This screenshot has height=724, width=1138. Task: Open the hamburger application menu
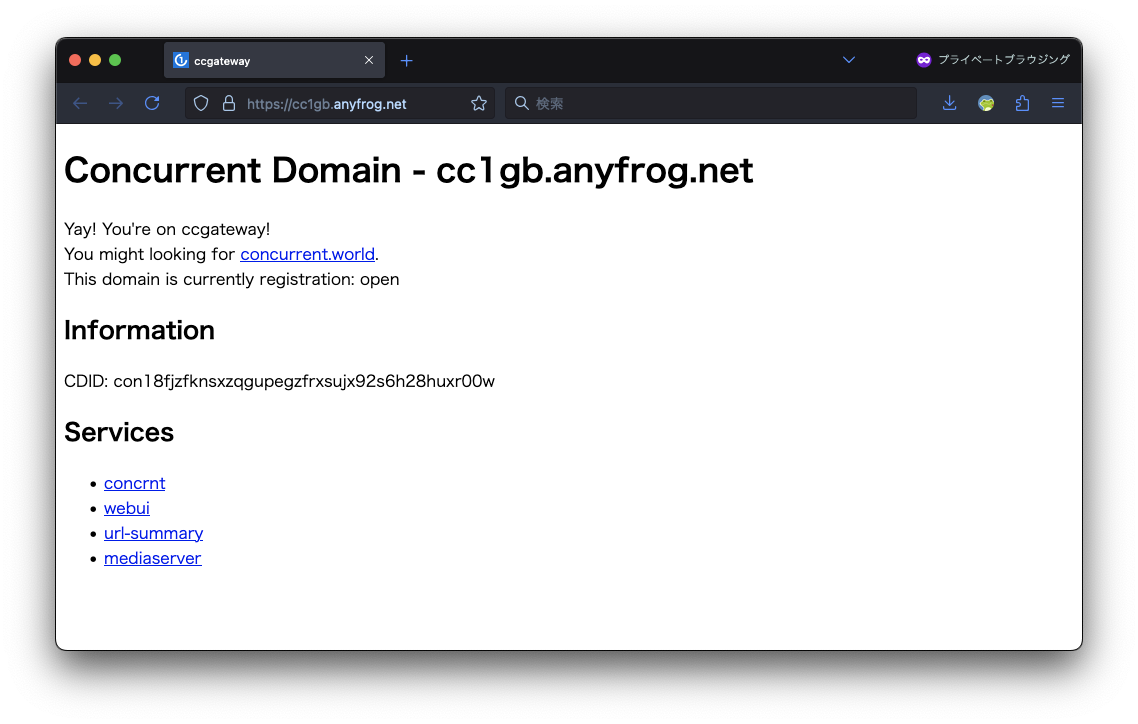click(1058, 103)
